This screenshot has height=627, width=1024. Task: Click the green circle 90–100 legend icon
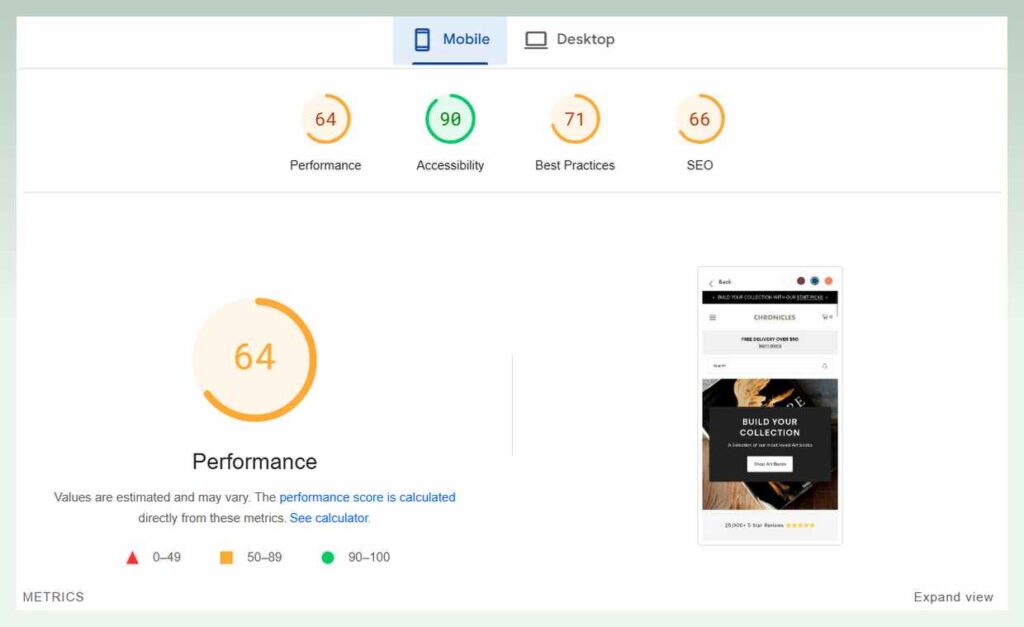pos(328,557)
